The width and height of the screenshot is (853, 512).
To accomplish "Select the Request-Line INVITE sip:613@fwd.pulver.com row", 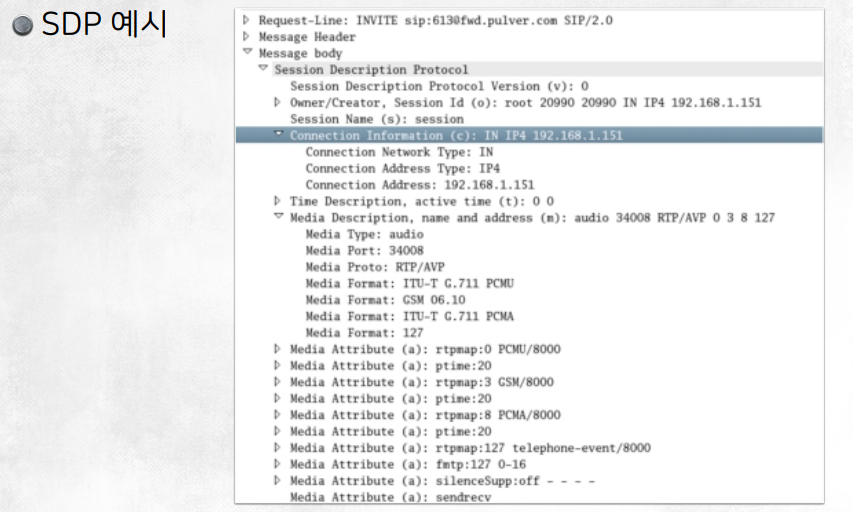I will pyautogui.click(x=435, y=21).
